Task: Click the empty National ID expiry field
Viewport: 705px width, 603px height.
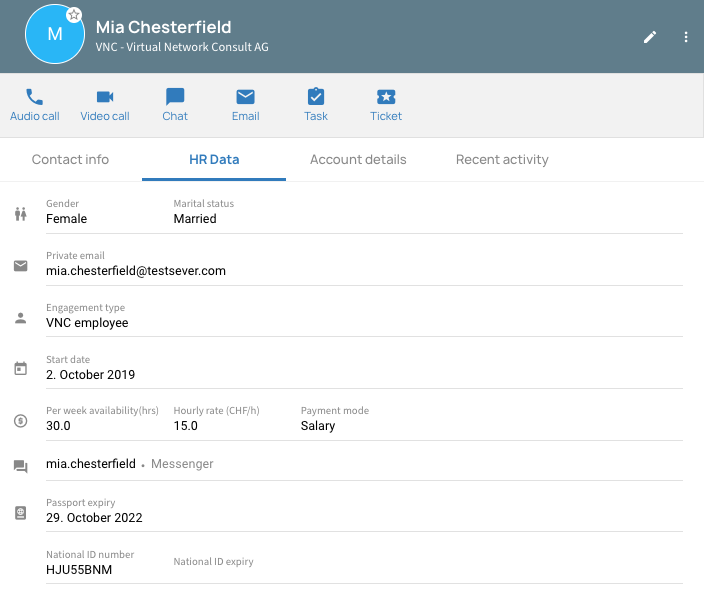Action: click(214, 562)
